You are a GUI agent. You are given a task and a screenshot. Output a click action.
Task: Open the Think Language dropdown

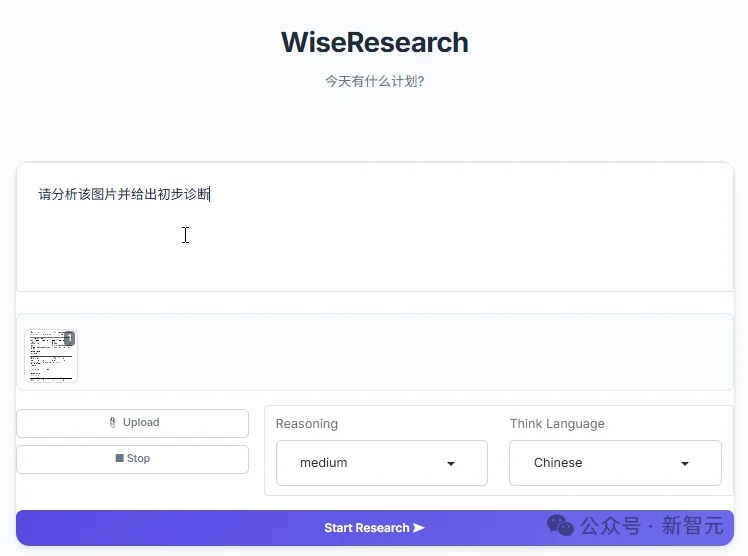tap(614, 463)
